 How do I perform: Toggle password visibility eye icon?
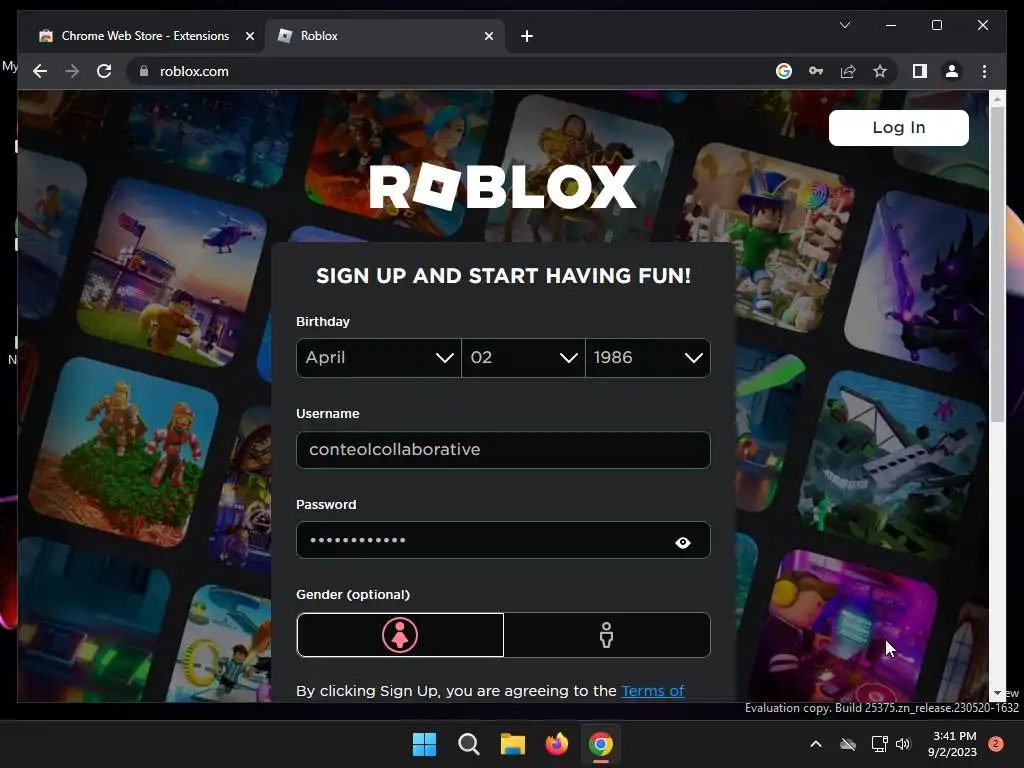682,542
